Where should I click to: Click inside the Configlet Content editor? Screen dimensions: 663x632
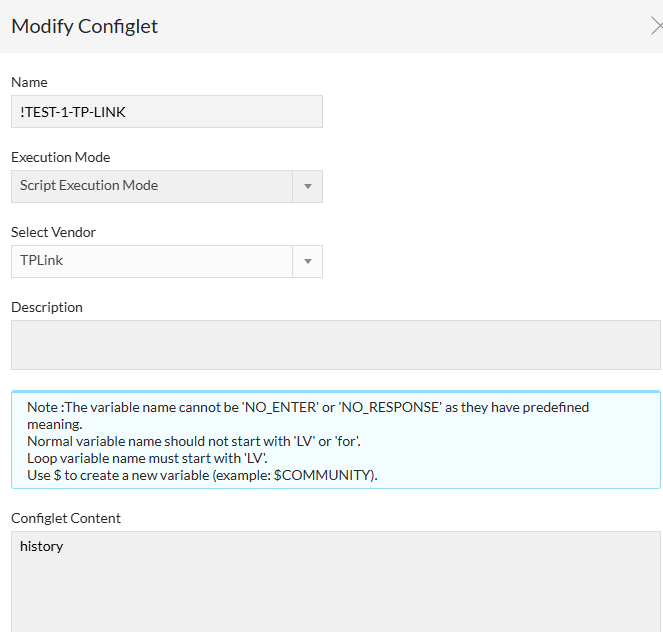pyautogui.click(x=335, y=590)
